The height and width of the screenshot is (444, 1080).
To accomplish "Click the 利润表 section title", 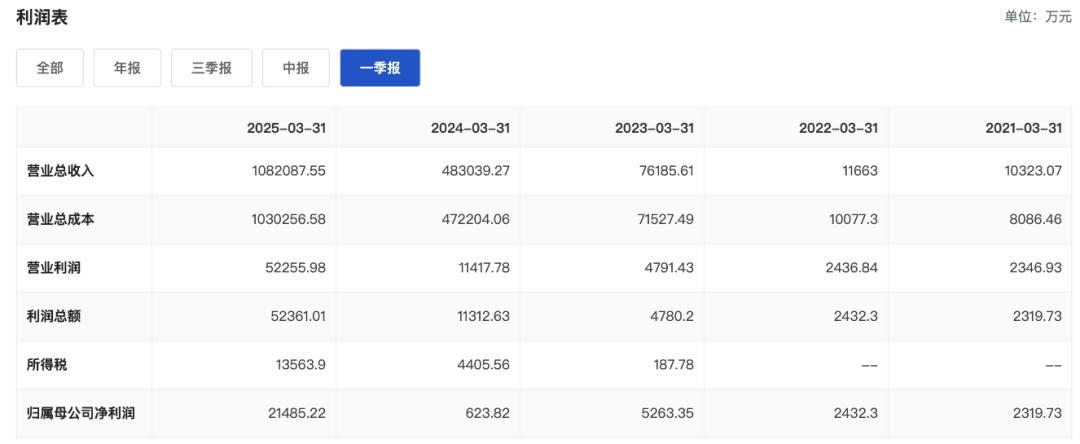I will point(42,18).
